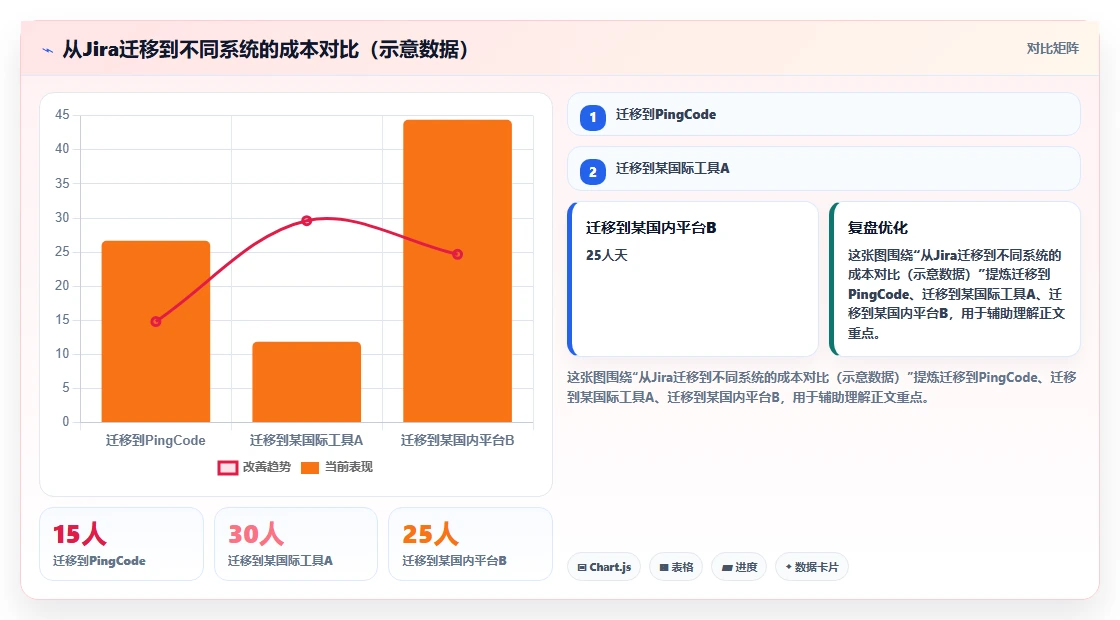Image resolution: width=1120 pixels, height=620 pixels.
Task: Click the icon in the 进度 tag
Action: pyautogui.click(x=726, y=568)
